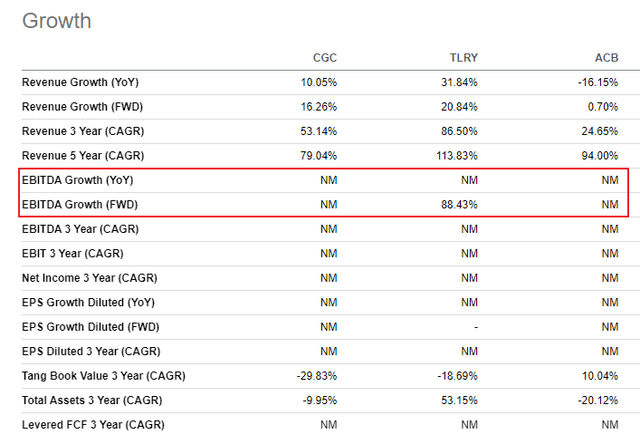The height and width of the screenshot is (444, 640).
Task: Click the EBITDA Growth (FWD) row label
Action: pos(78,204)
